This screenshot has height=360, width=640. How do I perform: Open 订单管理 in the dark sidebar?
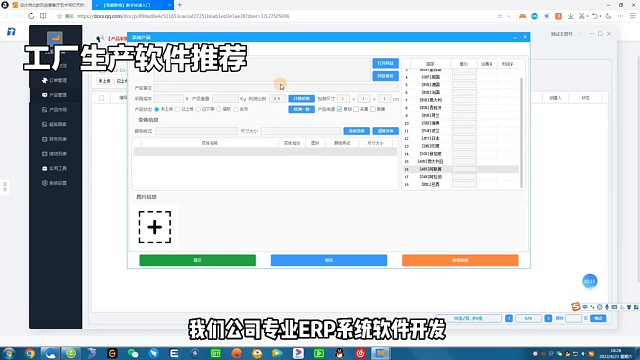(x=55, y=80)
